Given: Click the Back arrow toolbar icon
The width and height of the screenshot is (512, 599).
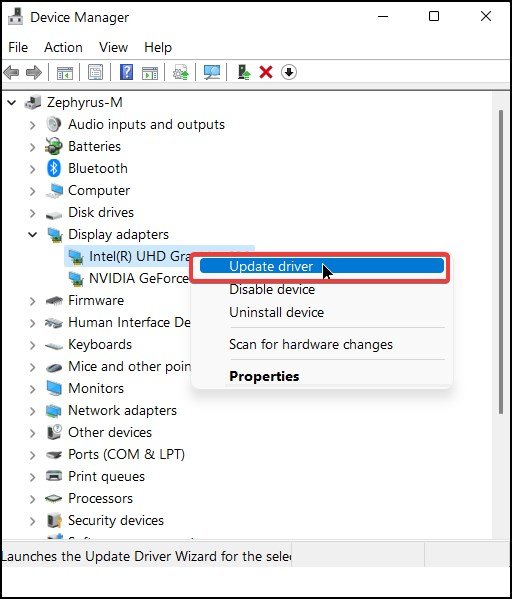Looking at the screenshot, I should 11,72.
